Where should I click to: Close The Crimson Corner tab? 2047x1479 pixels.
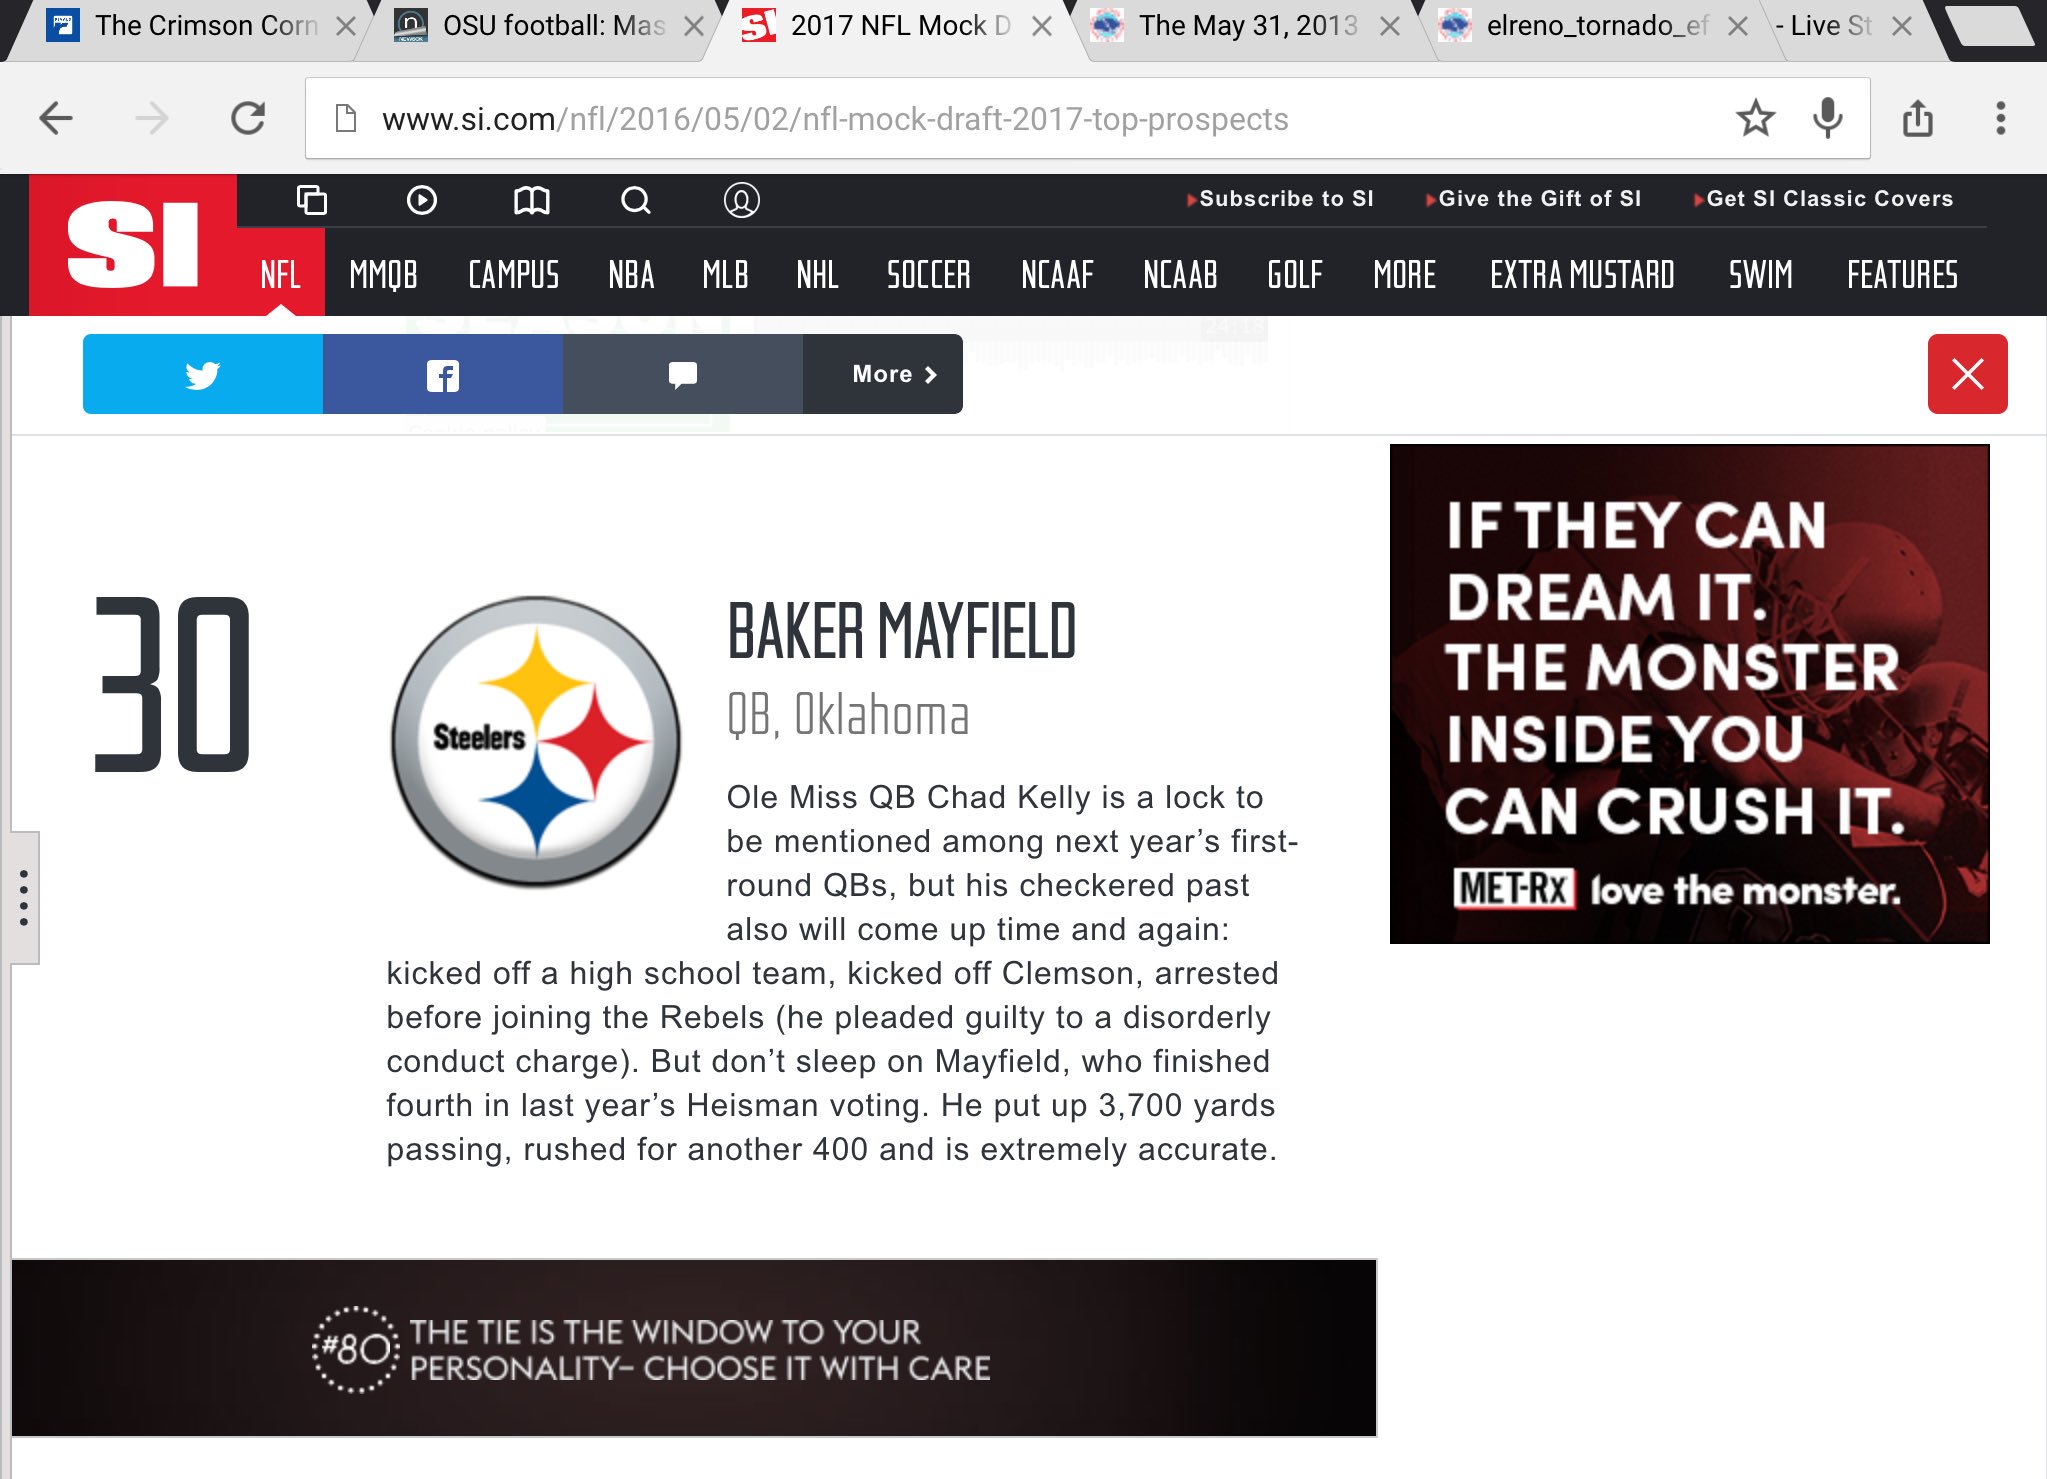coord(346,26)
